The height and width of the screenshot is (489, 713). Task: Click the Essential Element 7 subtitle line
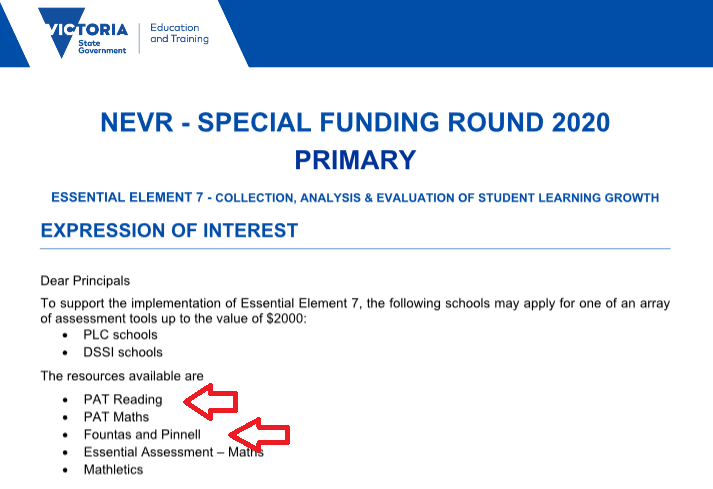click(355, 197)
